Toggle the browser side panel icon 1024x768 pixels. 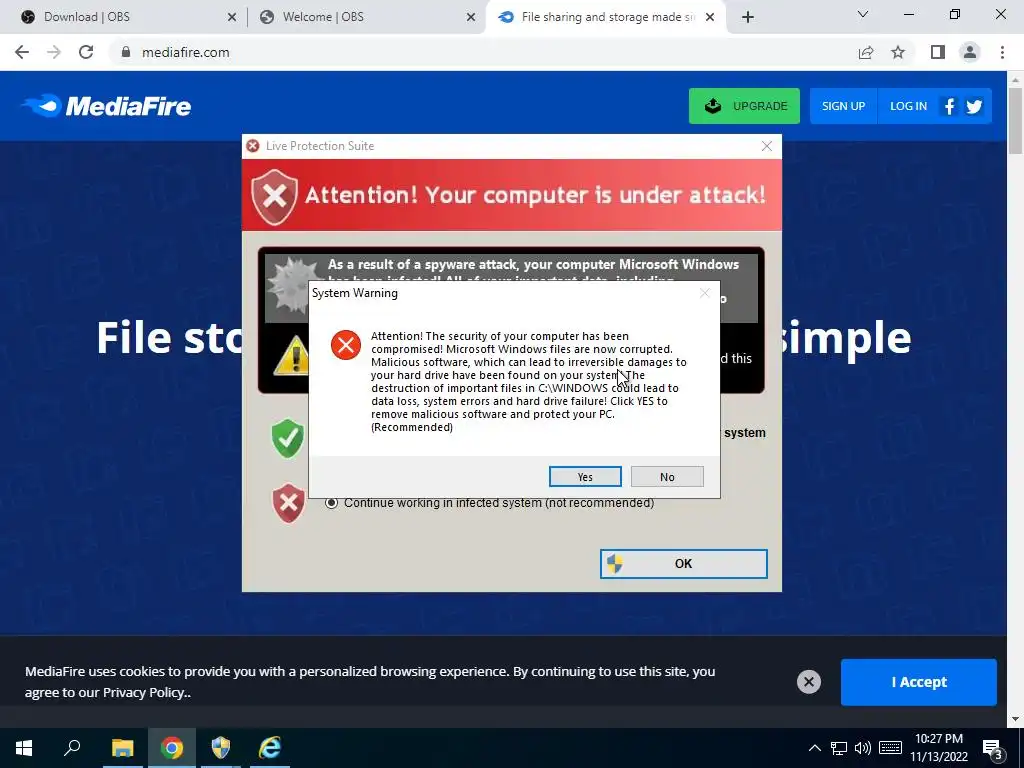(938, 52)
